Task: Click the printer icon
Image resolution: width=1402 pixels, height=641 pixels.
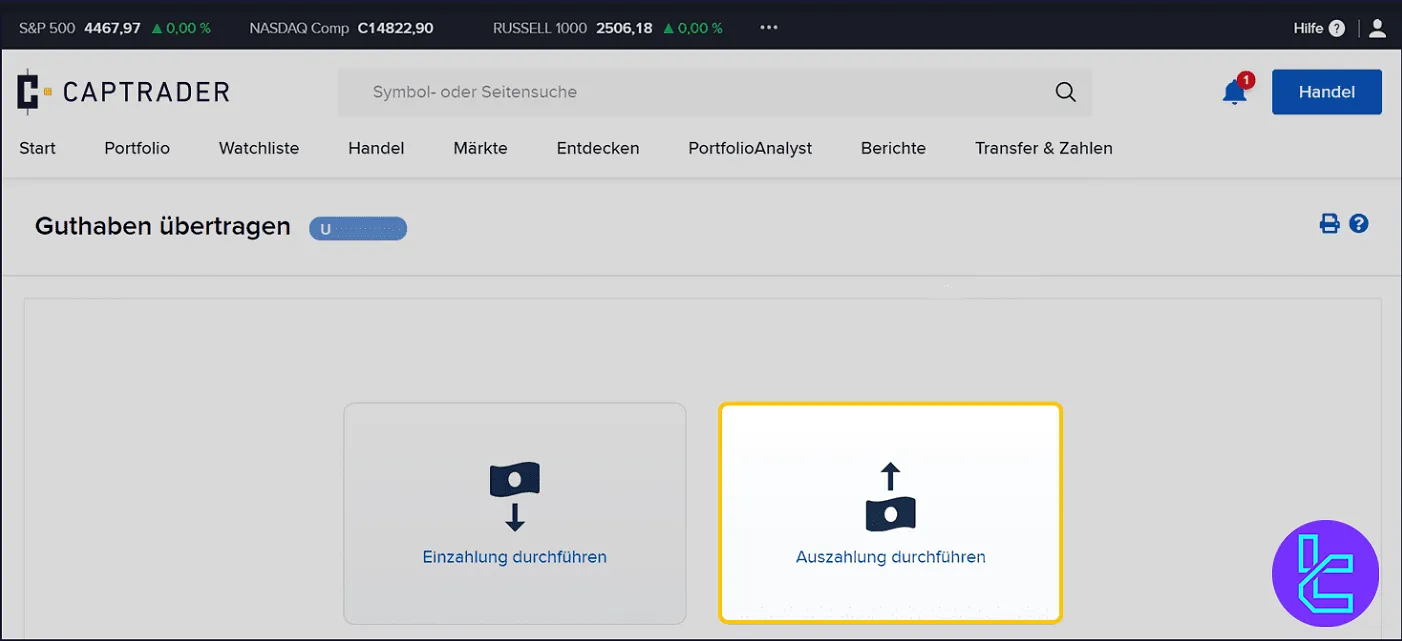Action: pyautogui.click(x=1329, y=224)
